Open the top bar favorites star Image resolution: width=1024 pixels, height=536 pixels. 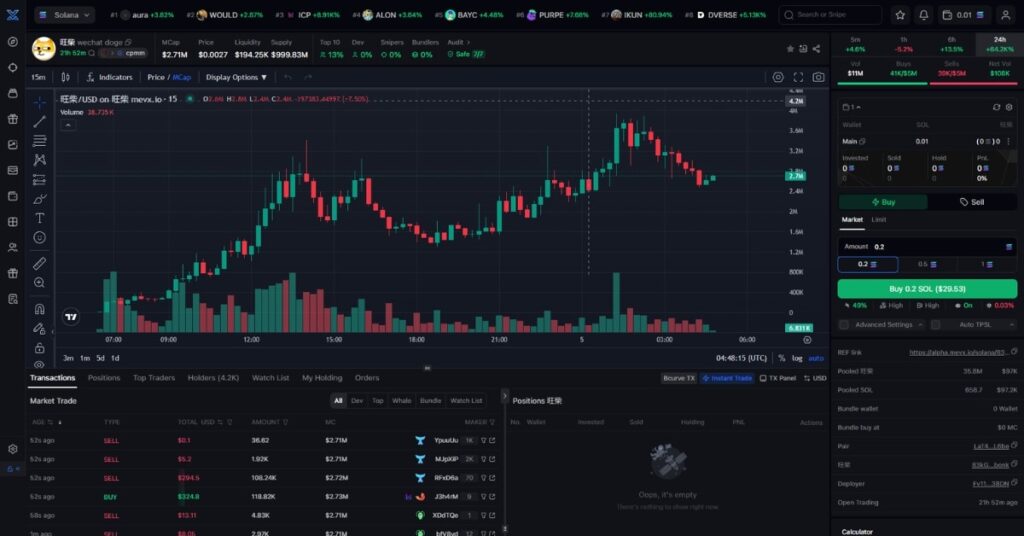tap(901, 14)
